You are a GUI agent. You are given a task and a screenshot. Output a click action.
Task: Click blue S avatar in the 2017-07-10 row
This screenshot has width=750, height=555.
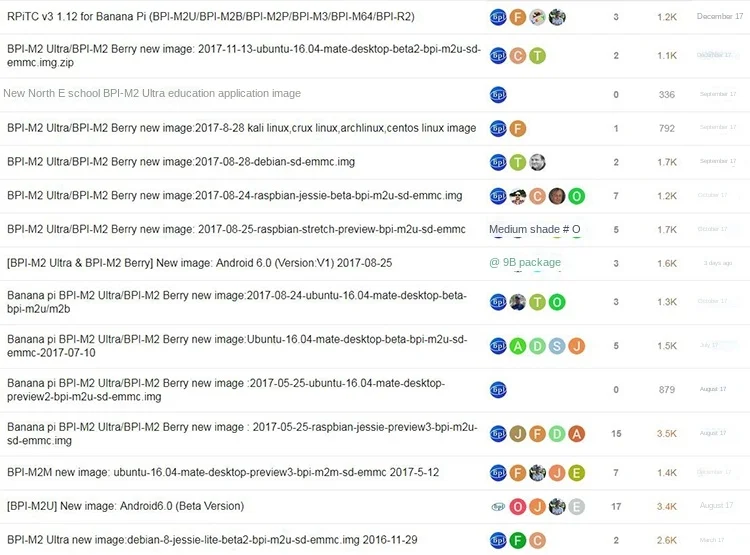click(557, 346)
